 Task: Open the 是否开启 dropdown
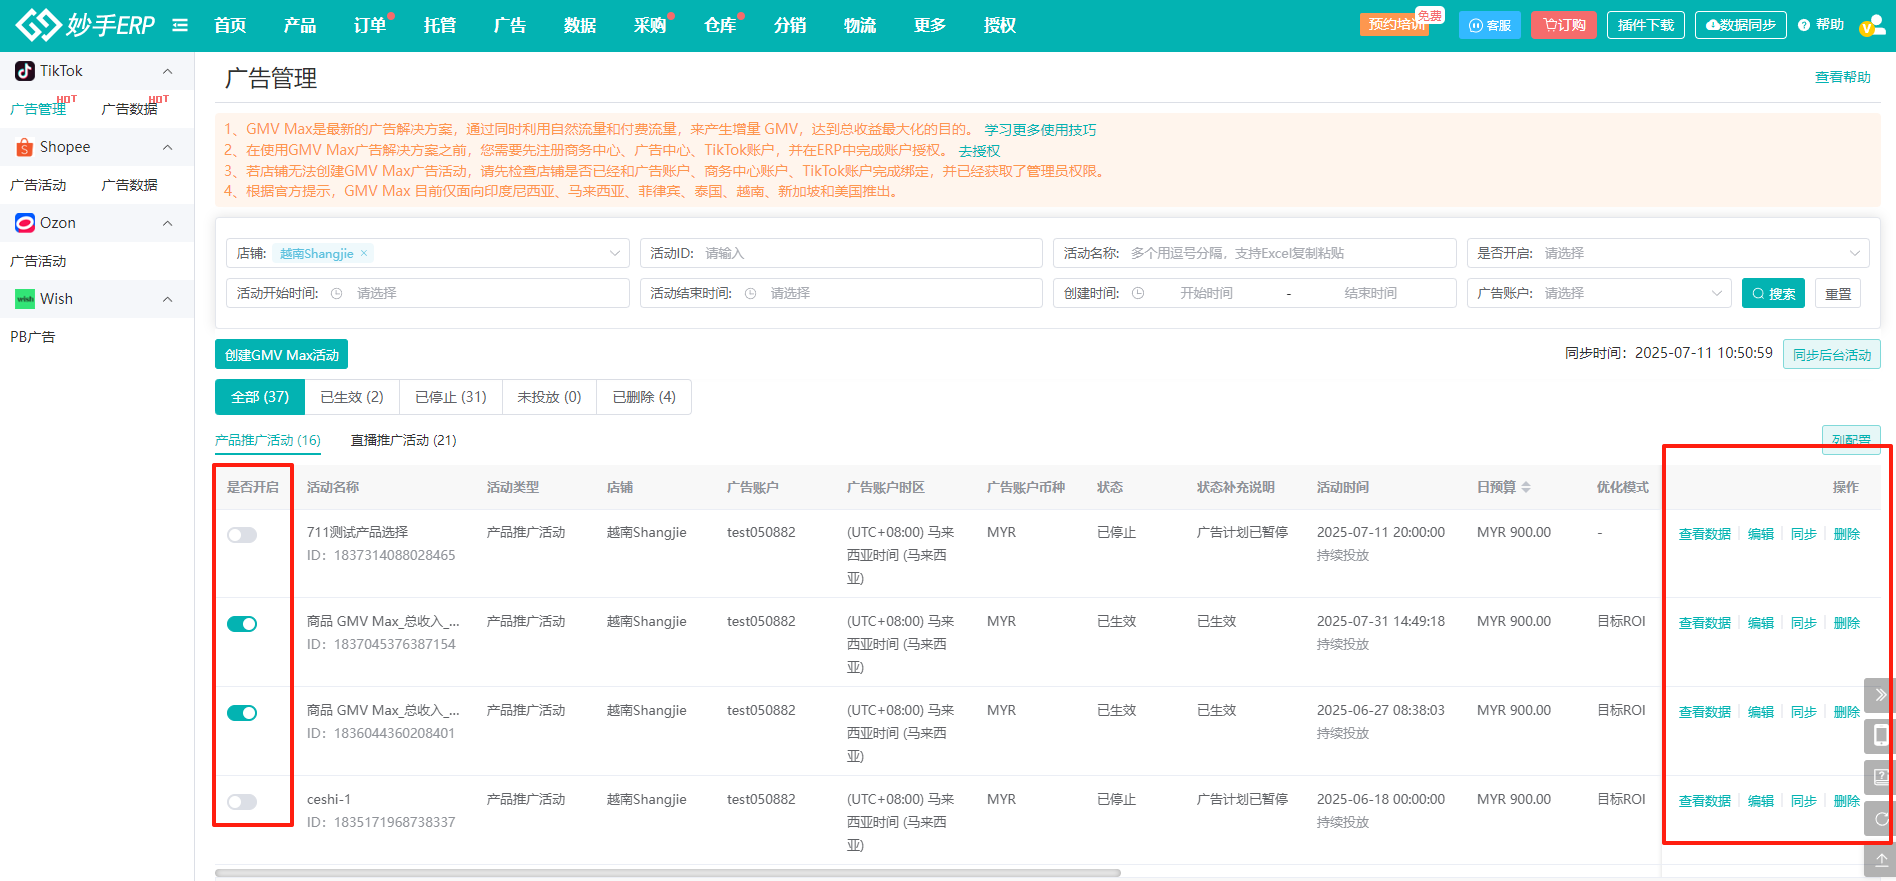point(1667,253)
